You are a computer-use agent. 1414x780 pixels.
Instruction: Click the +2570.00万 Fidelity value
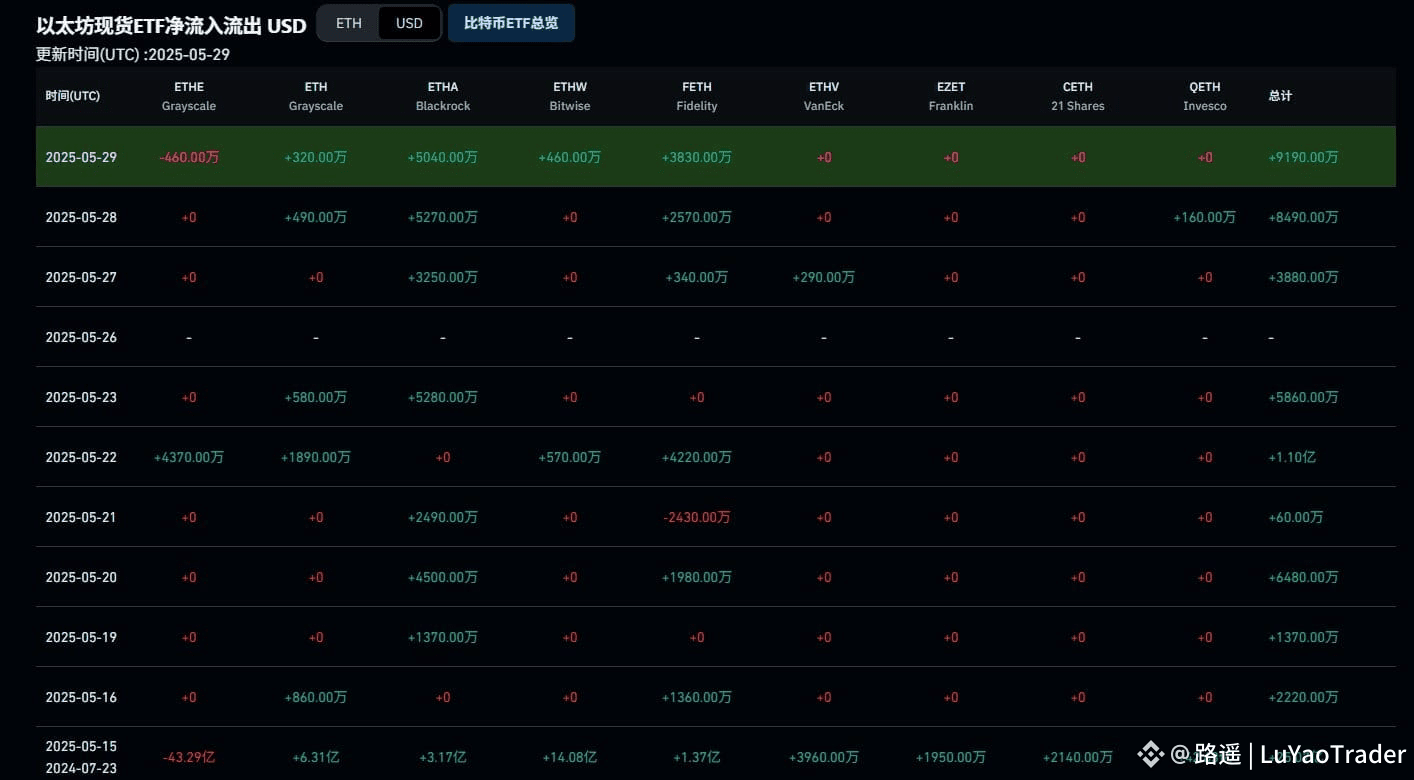(x=697, y=217)
